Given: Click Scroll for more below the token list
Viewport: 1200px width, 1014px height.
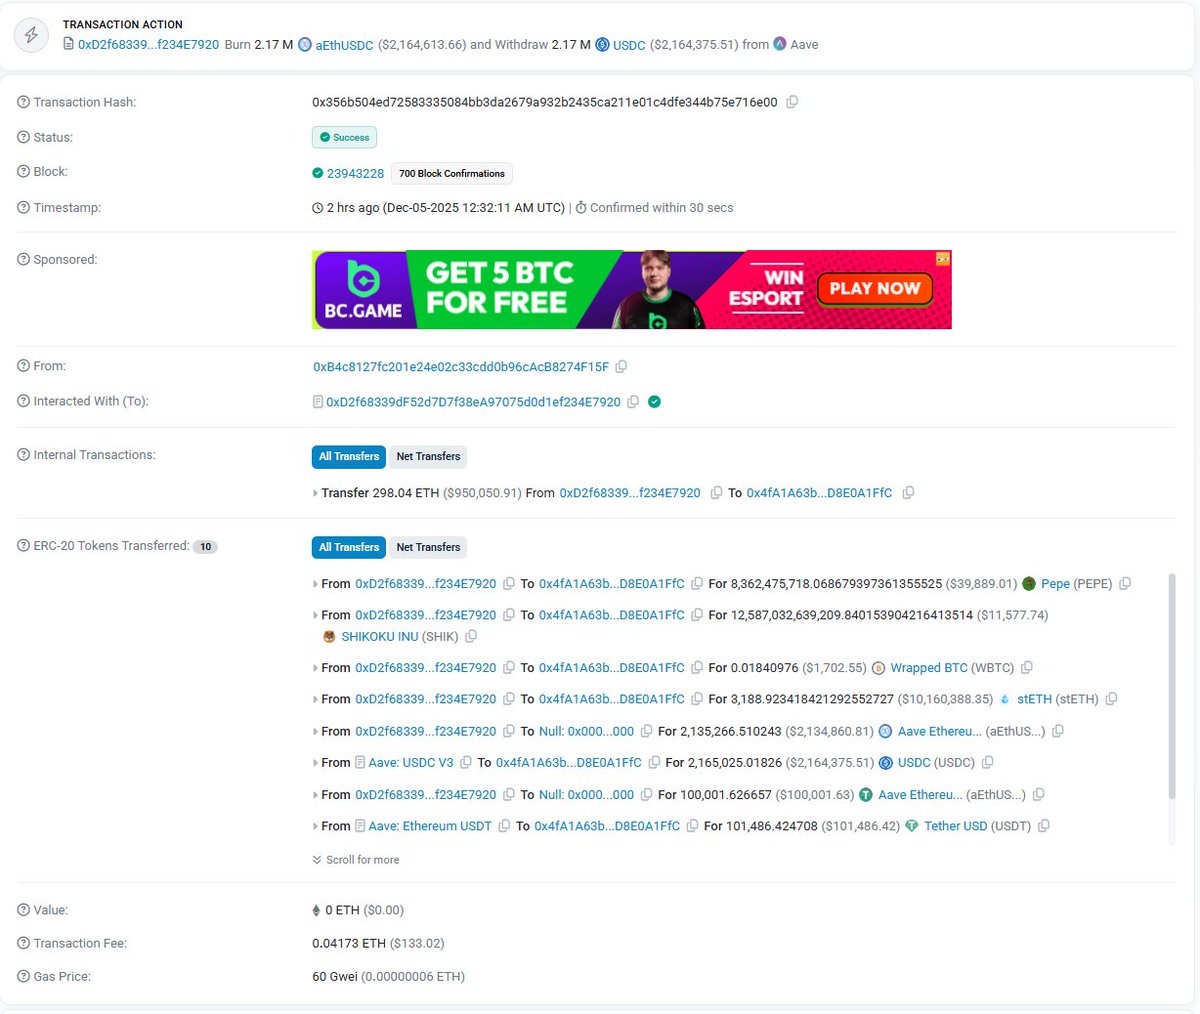Looking at the screenshot, I should click(x=356, y=860).
